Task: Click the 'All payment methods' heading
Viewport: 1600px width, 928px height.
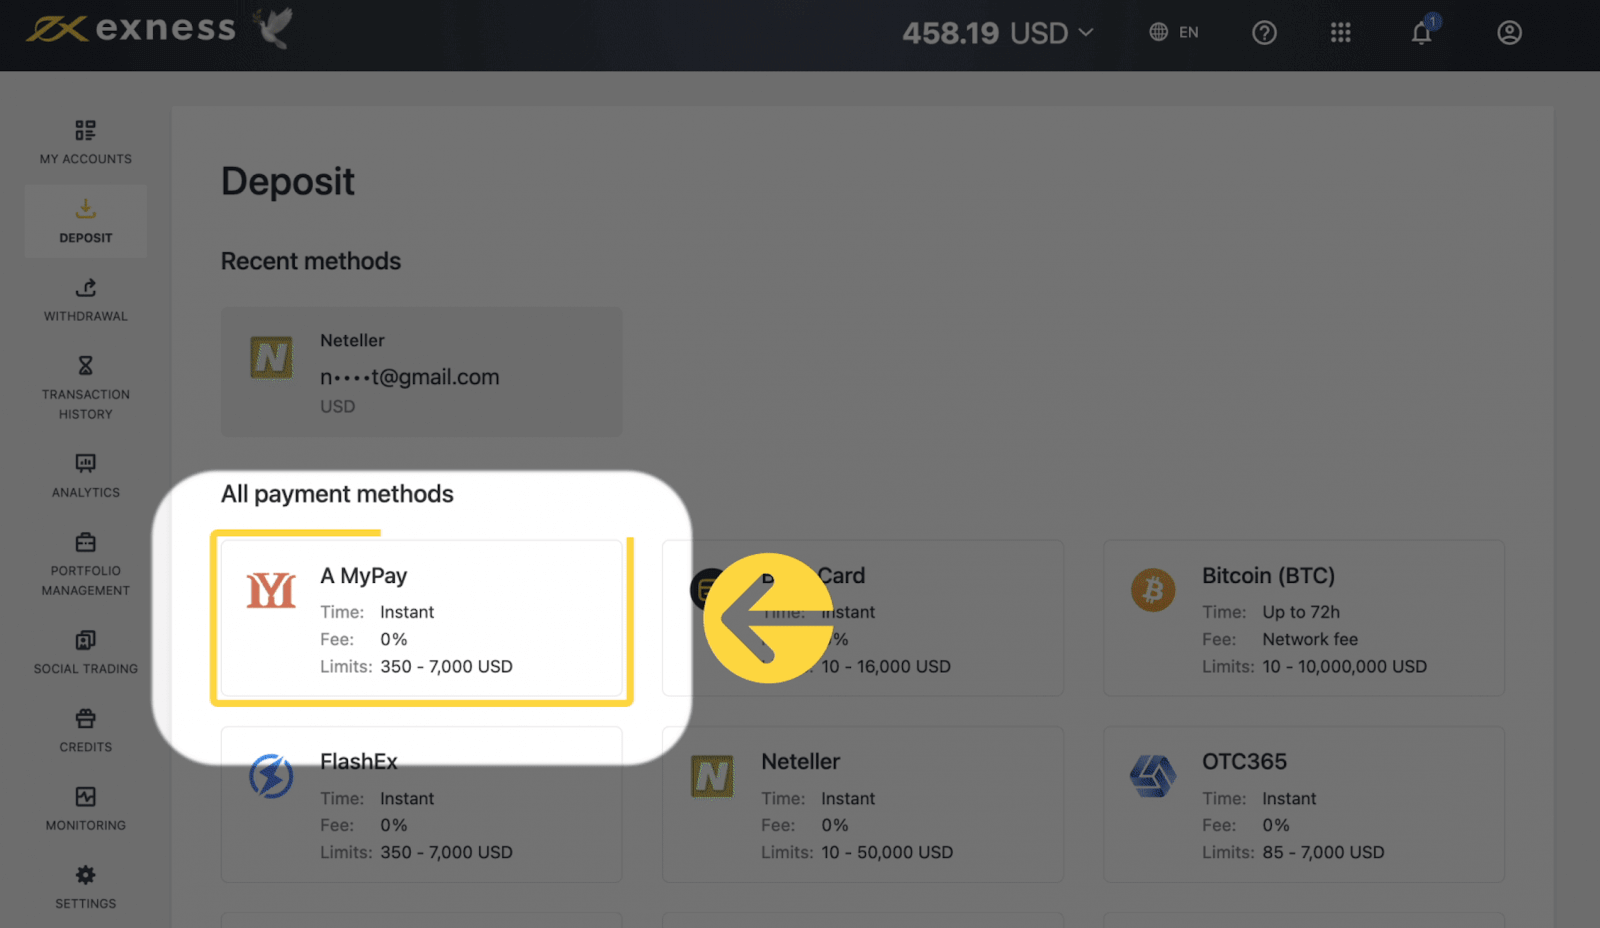Action: pos(337,494)
